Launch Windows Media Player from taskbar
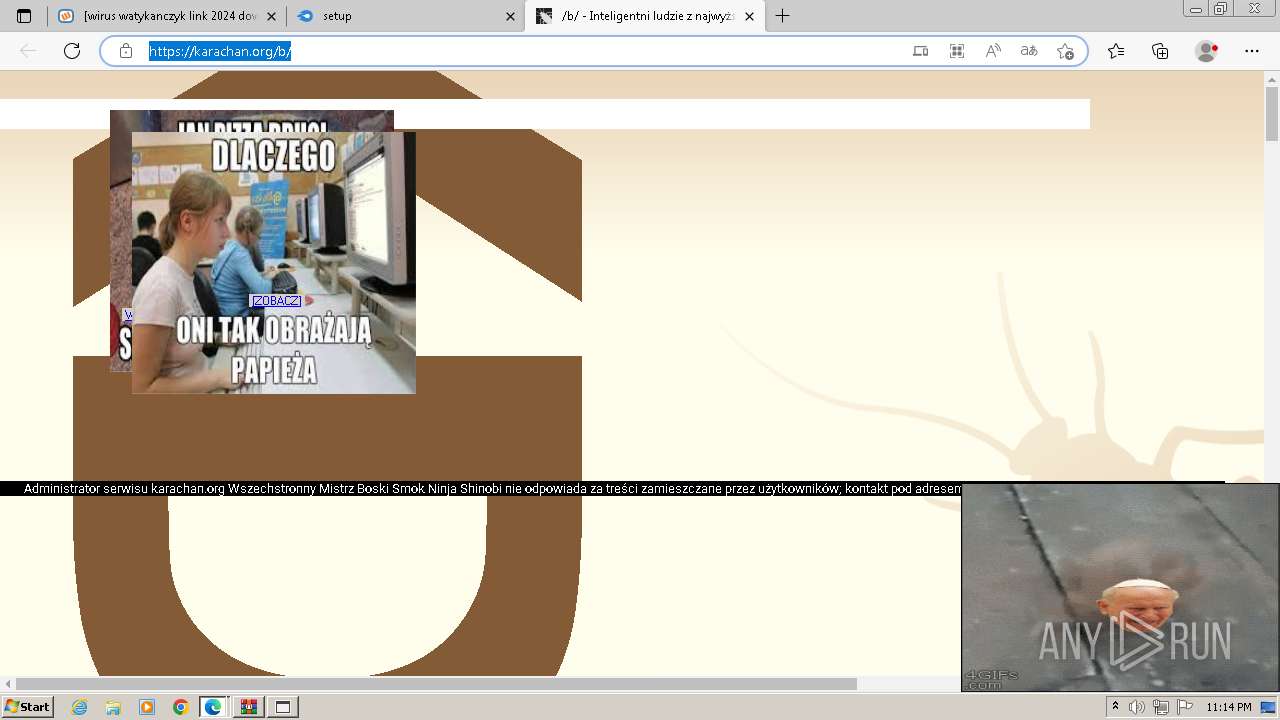The width and height of the screenshot is (1280, 720). pyautogui.click(x=147, y=707)
